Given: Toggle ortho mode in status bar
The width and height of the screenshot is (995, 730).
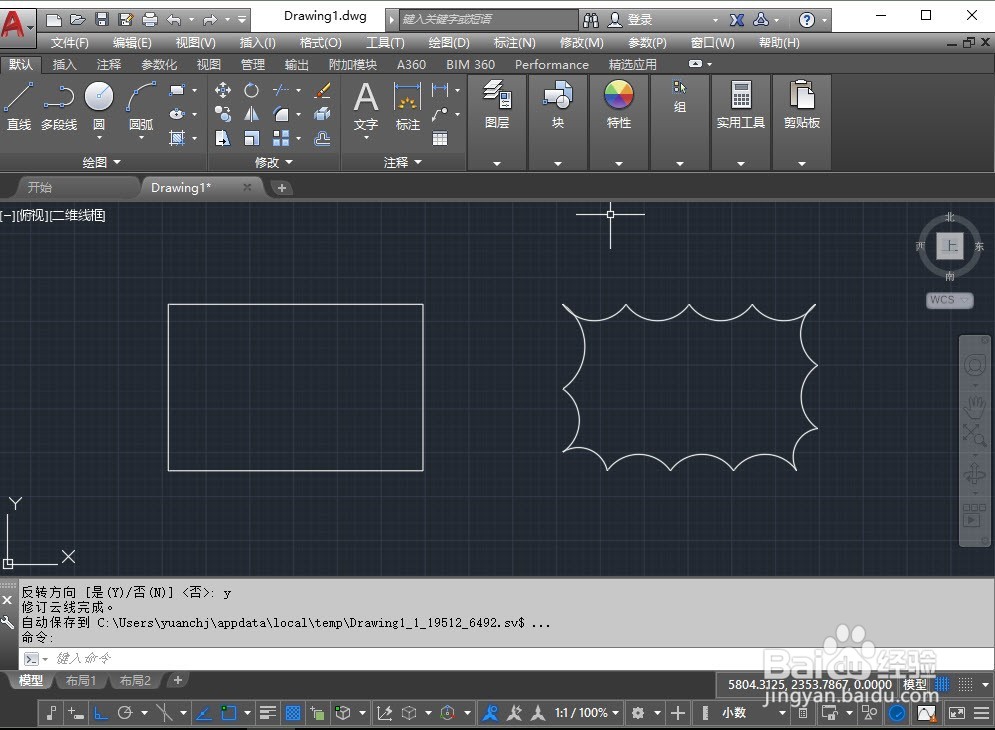Looking at the screenshot, I should point(100,713).
